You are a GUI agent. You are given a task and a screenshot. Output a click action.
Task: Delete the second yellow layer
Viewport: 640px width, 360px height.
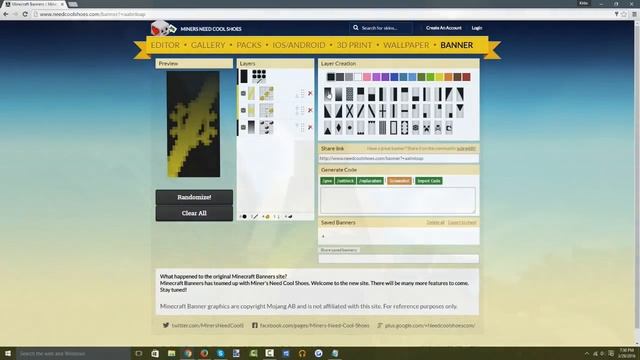[x=310, y=110]
